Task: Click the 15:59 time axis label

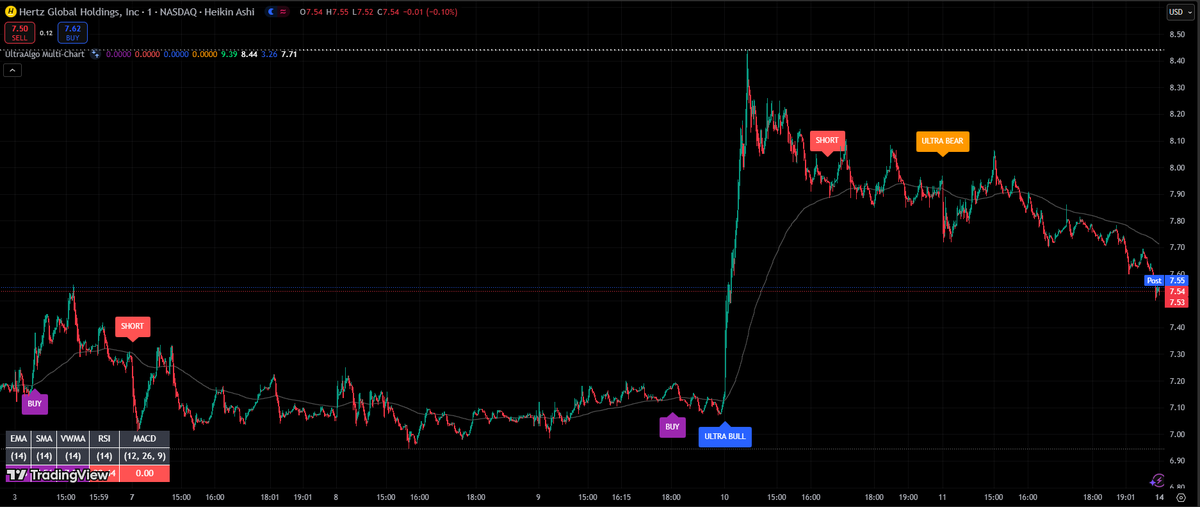Action: [x=98, y=496]
